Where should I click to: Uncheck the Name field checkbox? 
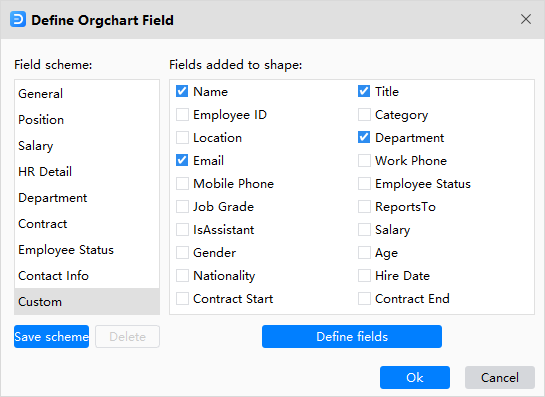click(182, 91)
